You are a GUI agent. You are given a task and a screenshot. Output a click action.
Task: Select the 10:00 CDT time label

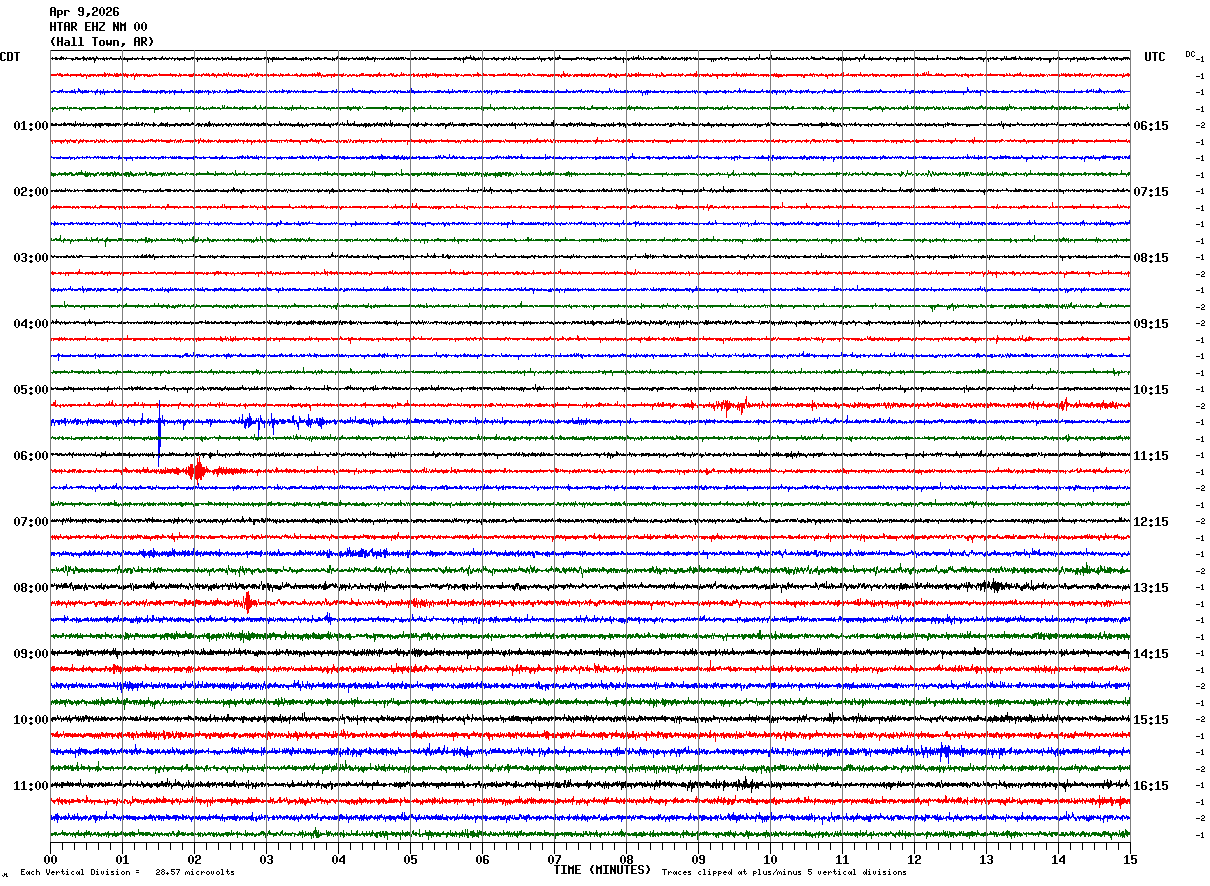click(x=31, y=720)
